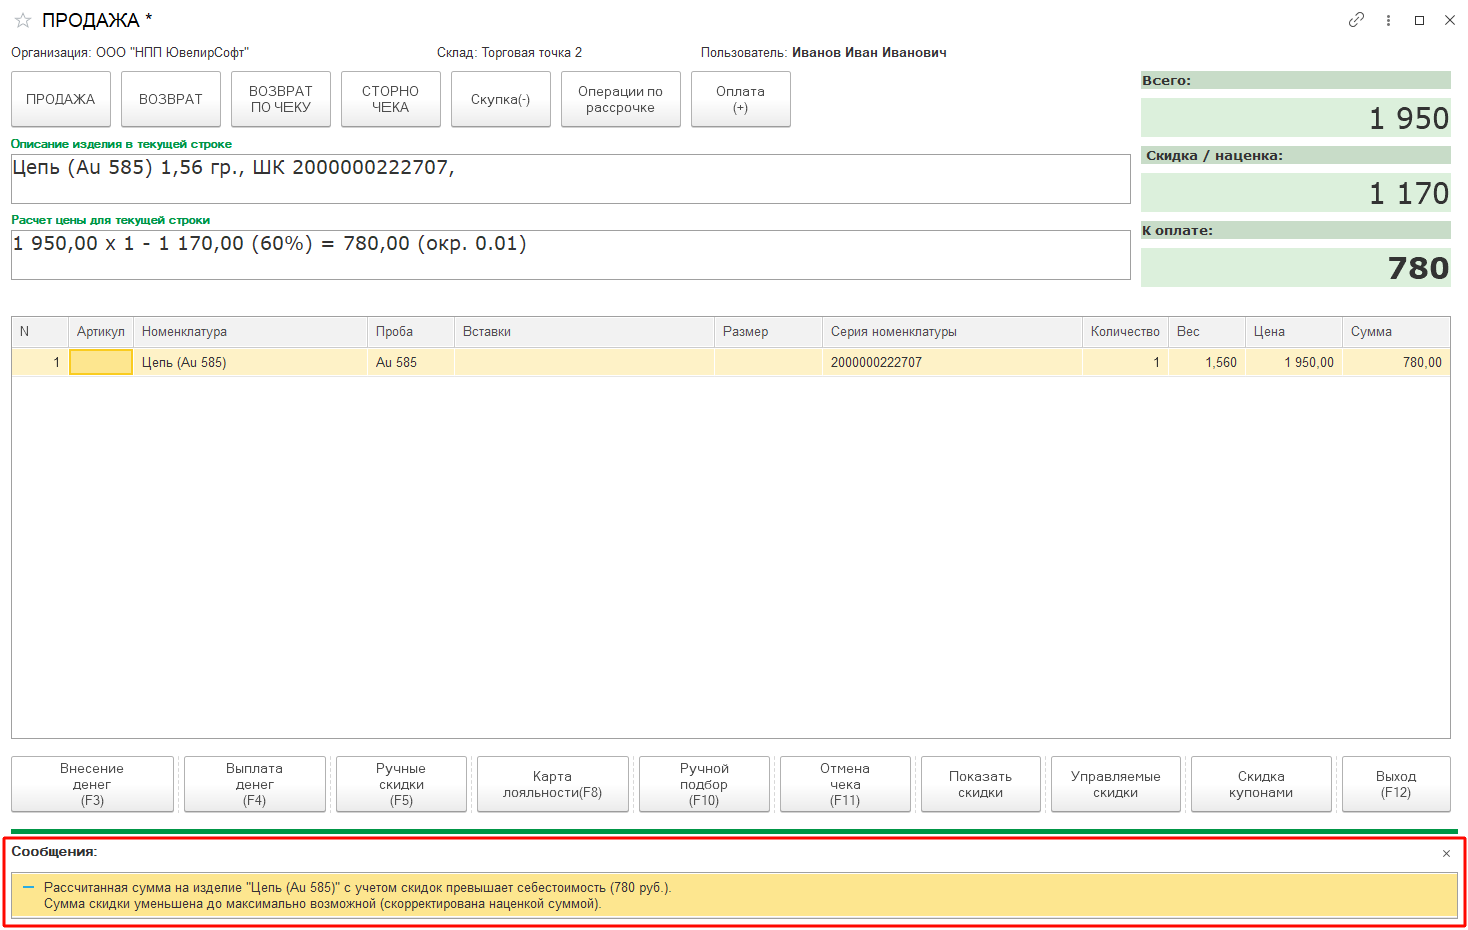Click the К оплате value 780
The height and width of the screenshot is (930, 1468).
pos(1296,268)
